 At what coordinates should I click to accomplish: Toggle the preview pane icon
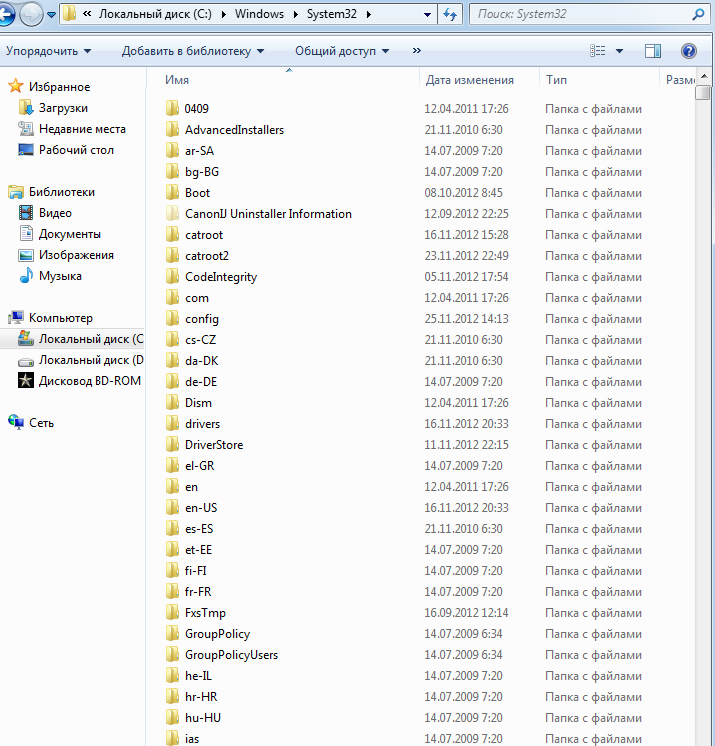(x=653, y=51)
